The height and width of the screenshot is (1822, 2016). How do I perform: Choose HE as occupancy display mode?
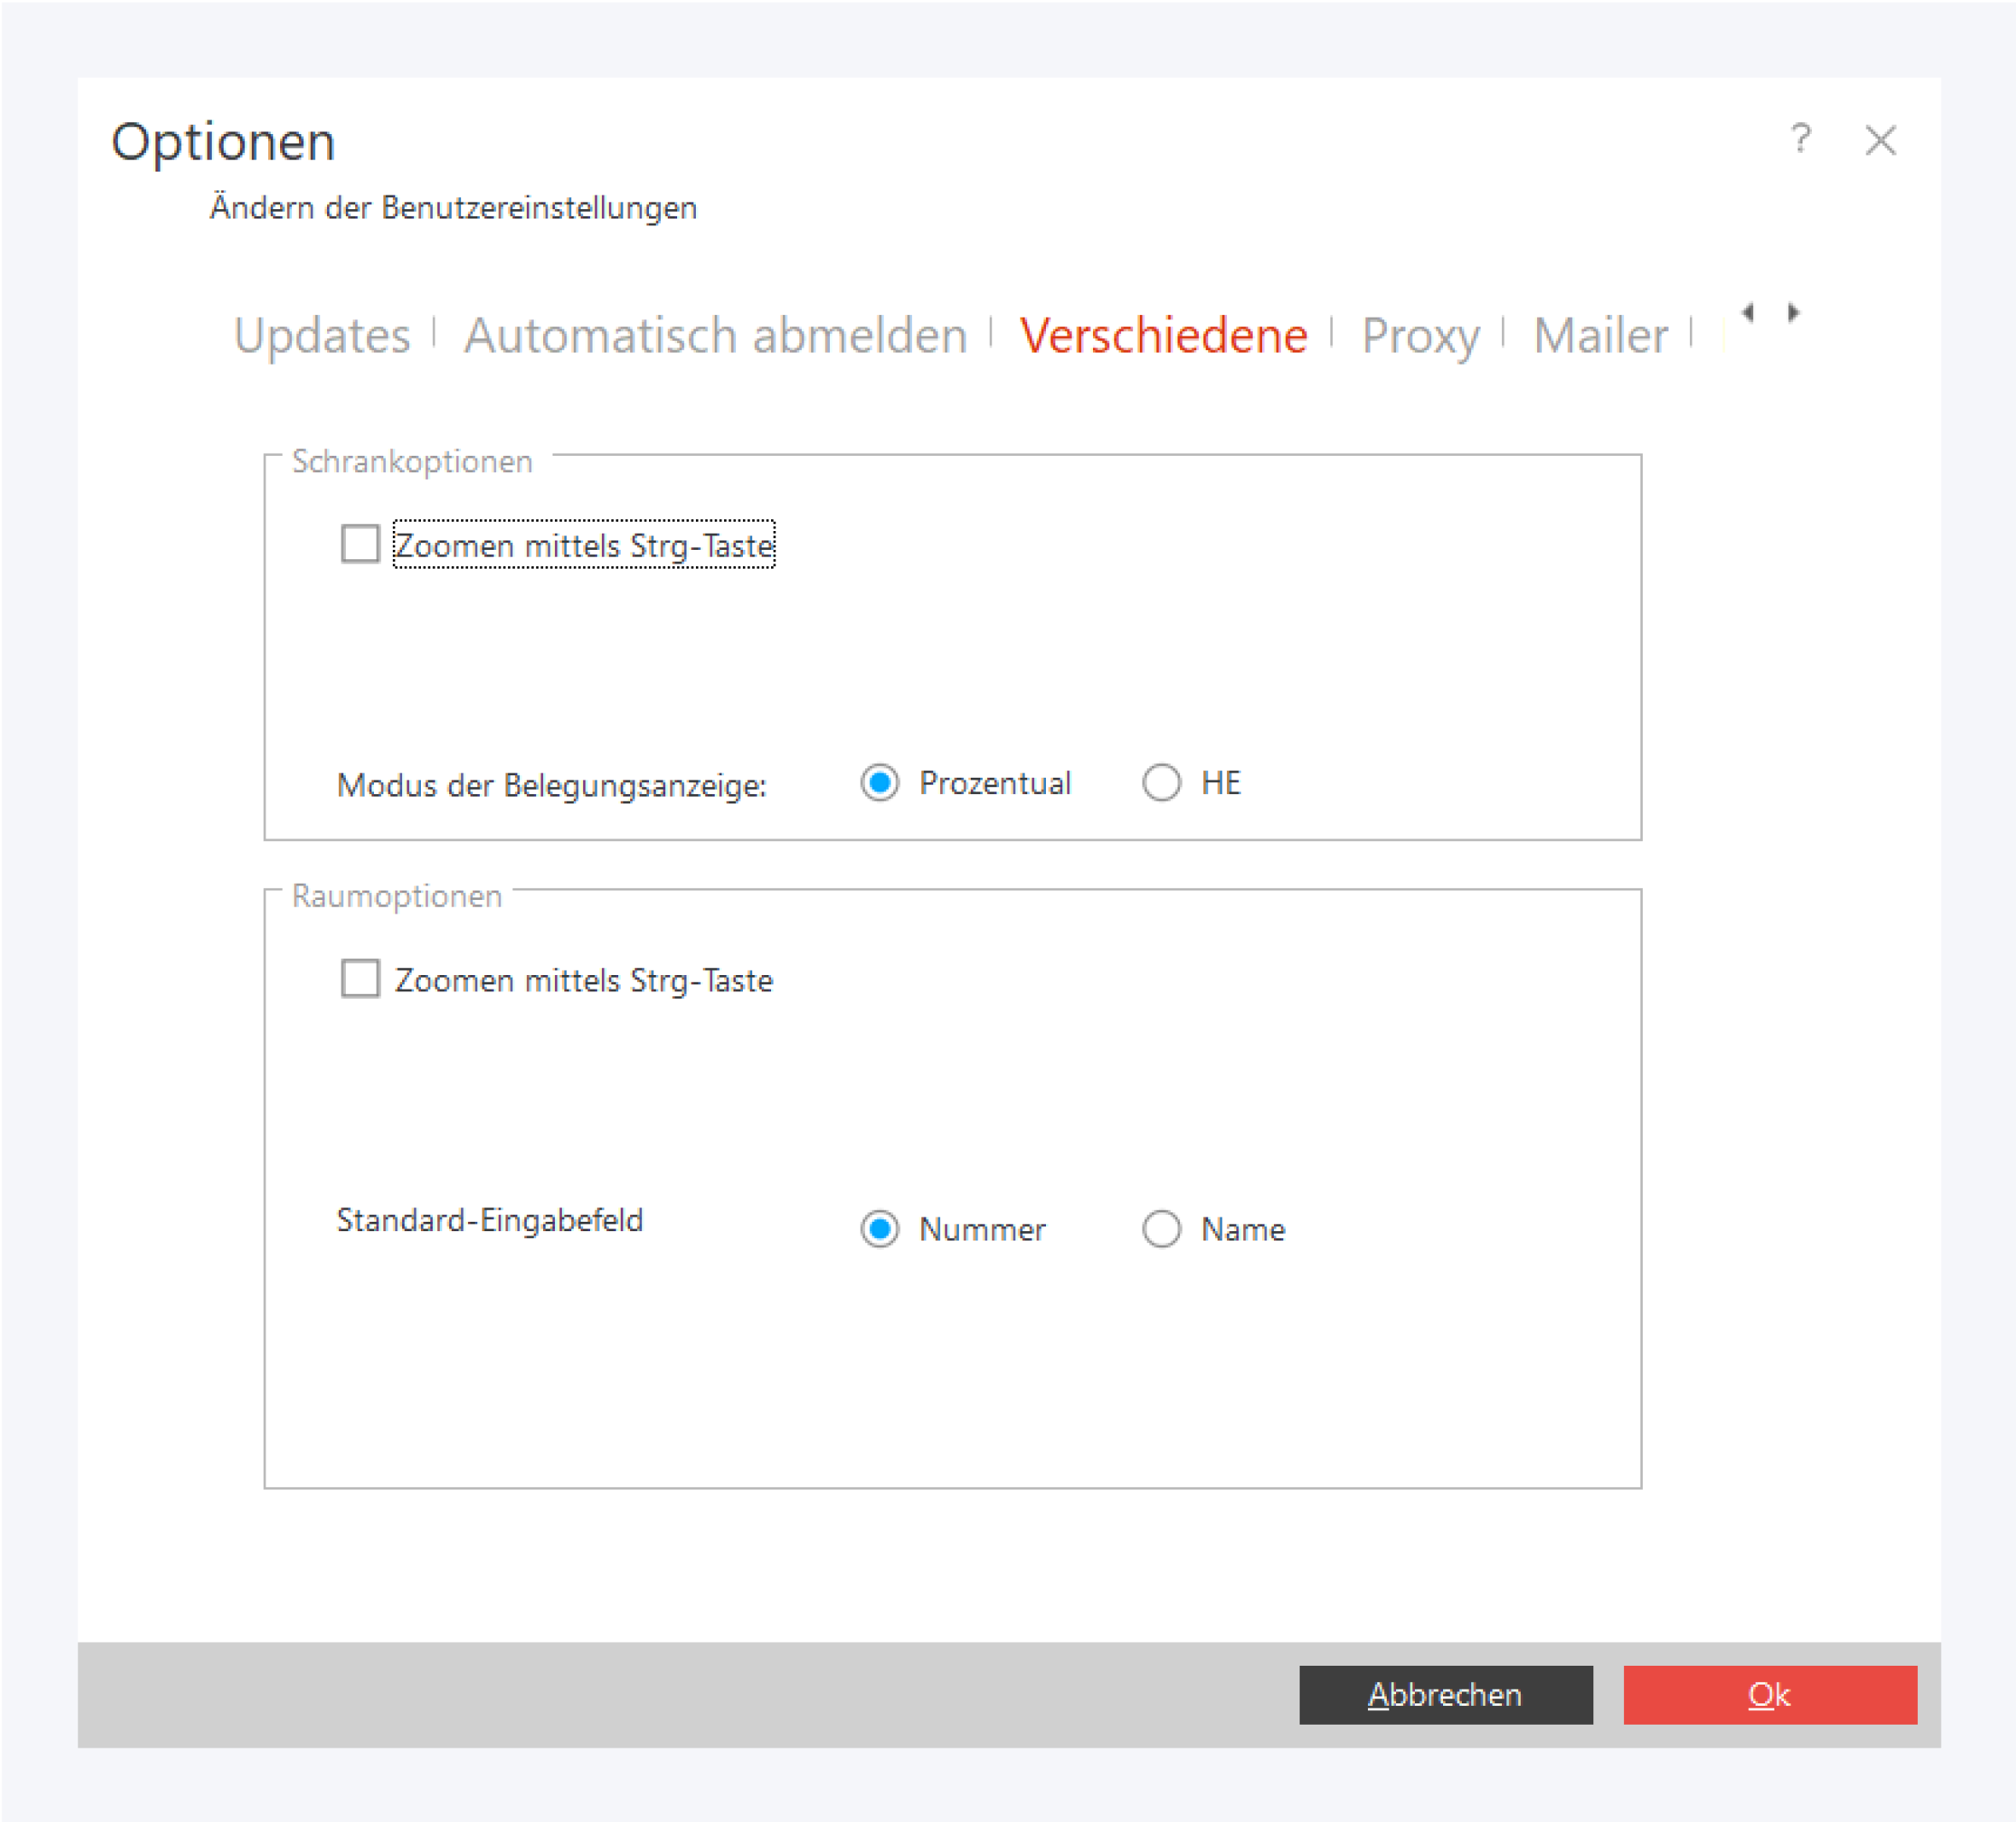pos(1161,782)
